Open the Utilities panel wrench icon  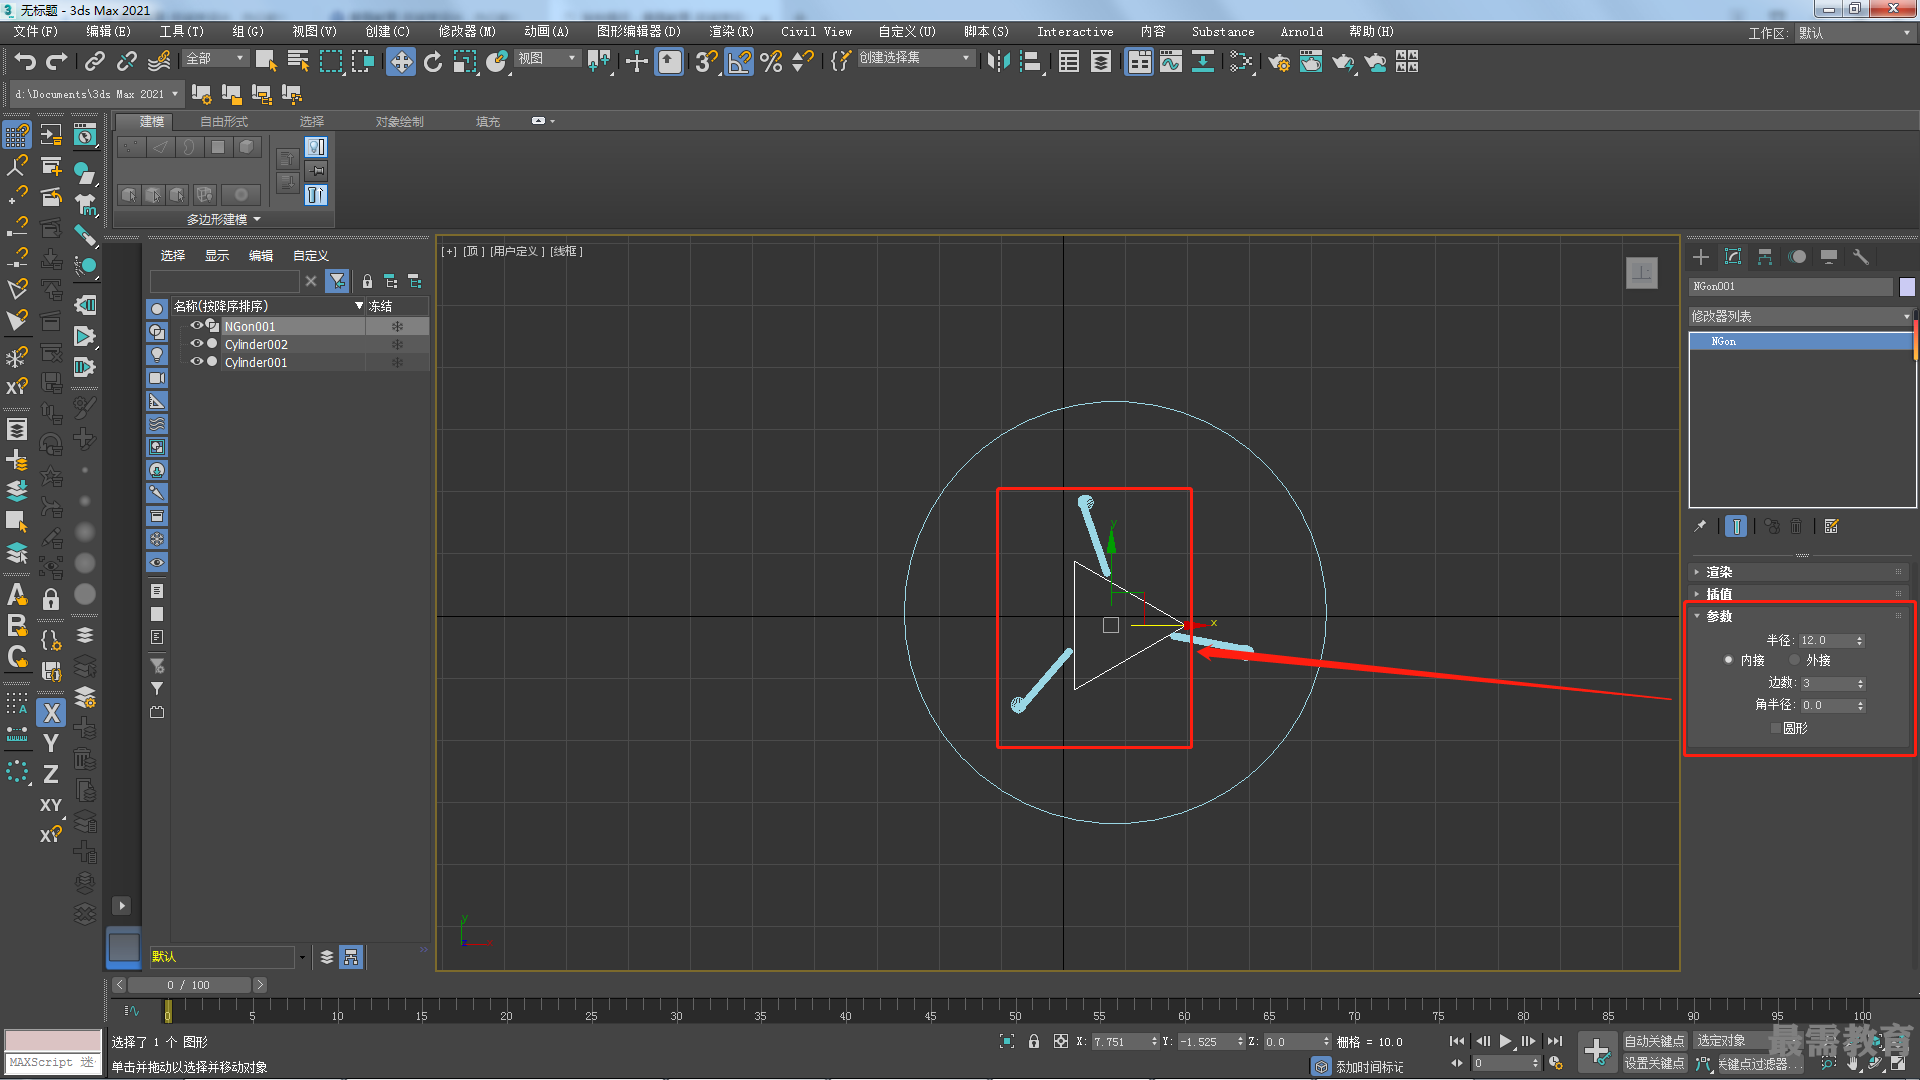point(1861,257)
